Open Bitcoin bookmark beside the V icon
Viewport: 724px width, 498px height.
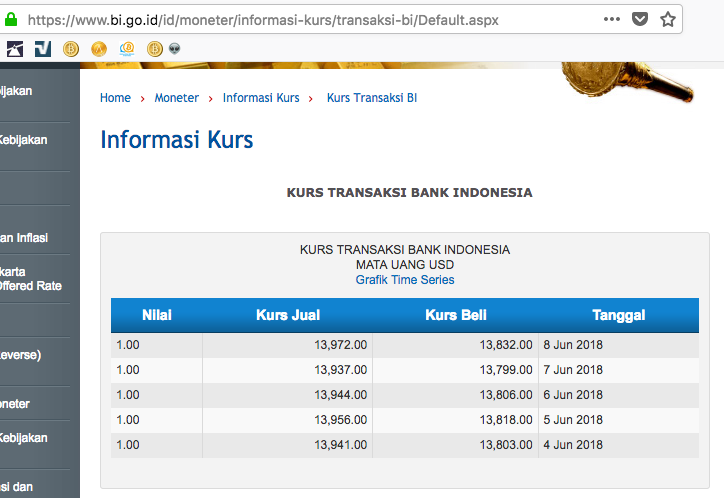point(71,48)
